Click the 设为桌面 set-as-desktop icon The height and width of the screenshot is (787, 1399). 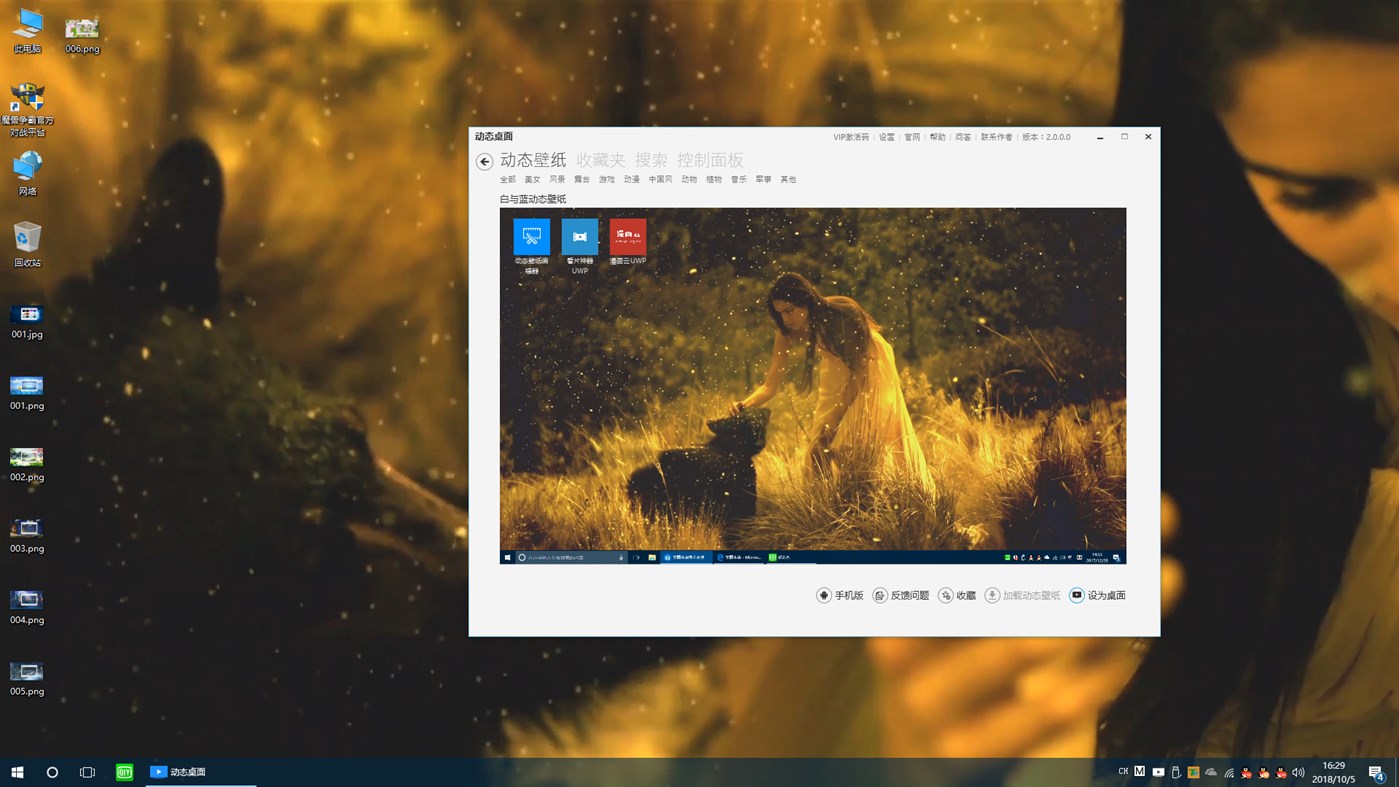(x=1076, y=594)
